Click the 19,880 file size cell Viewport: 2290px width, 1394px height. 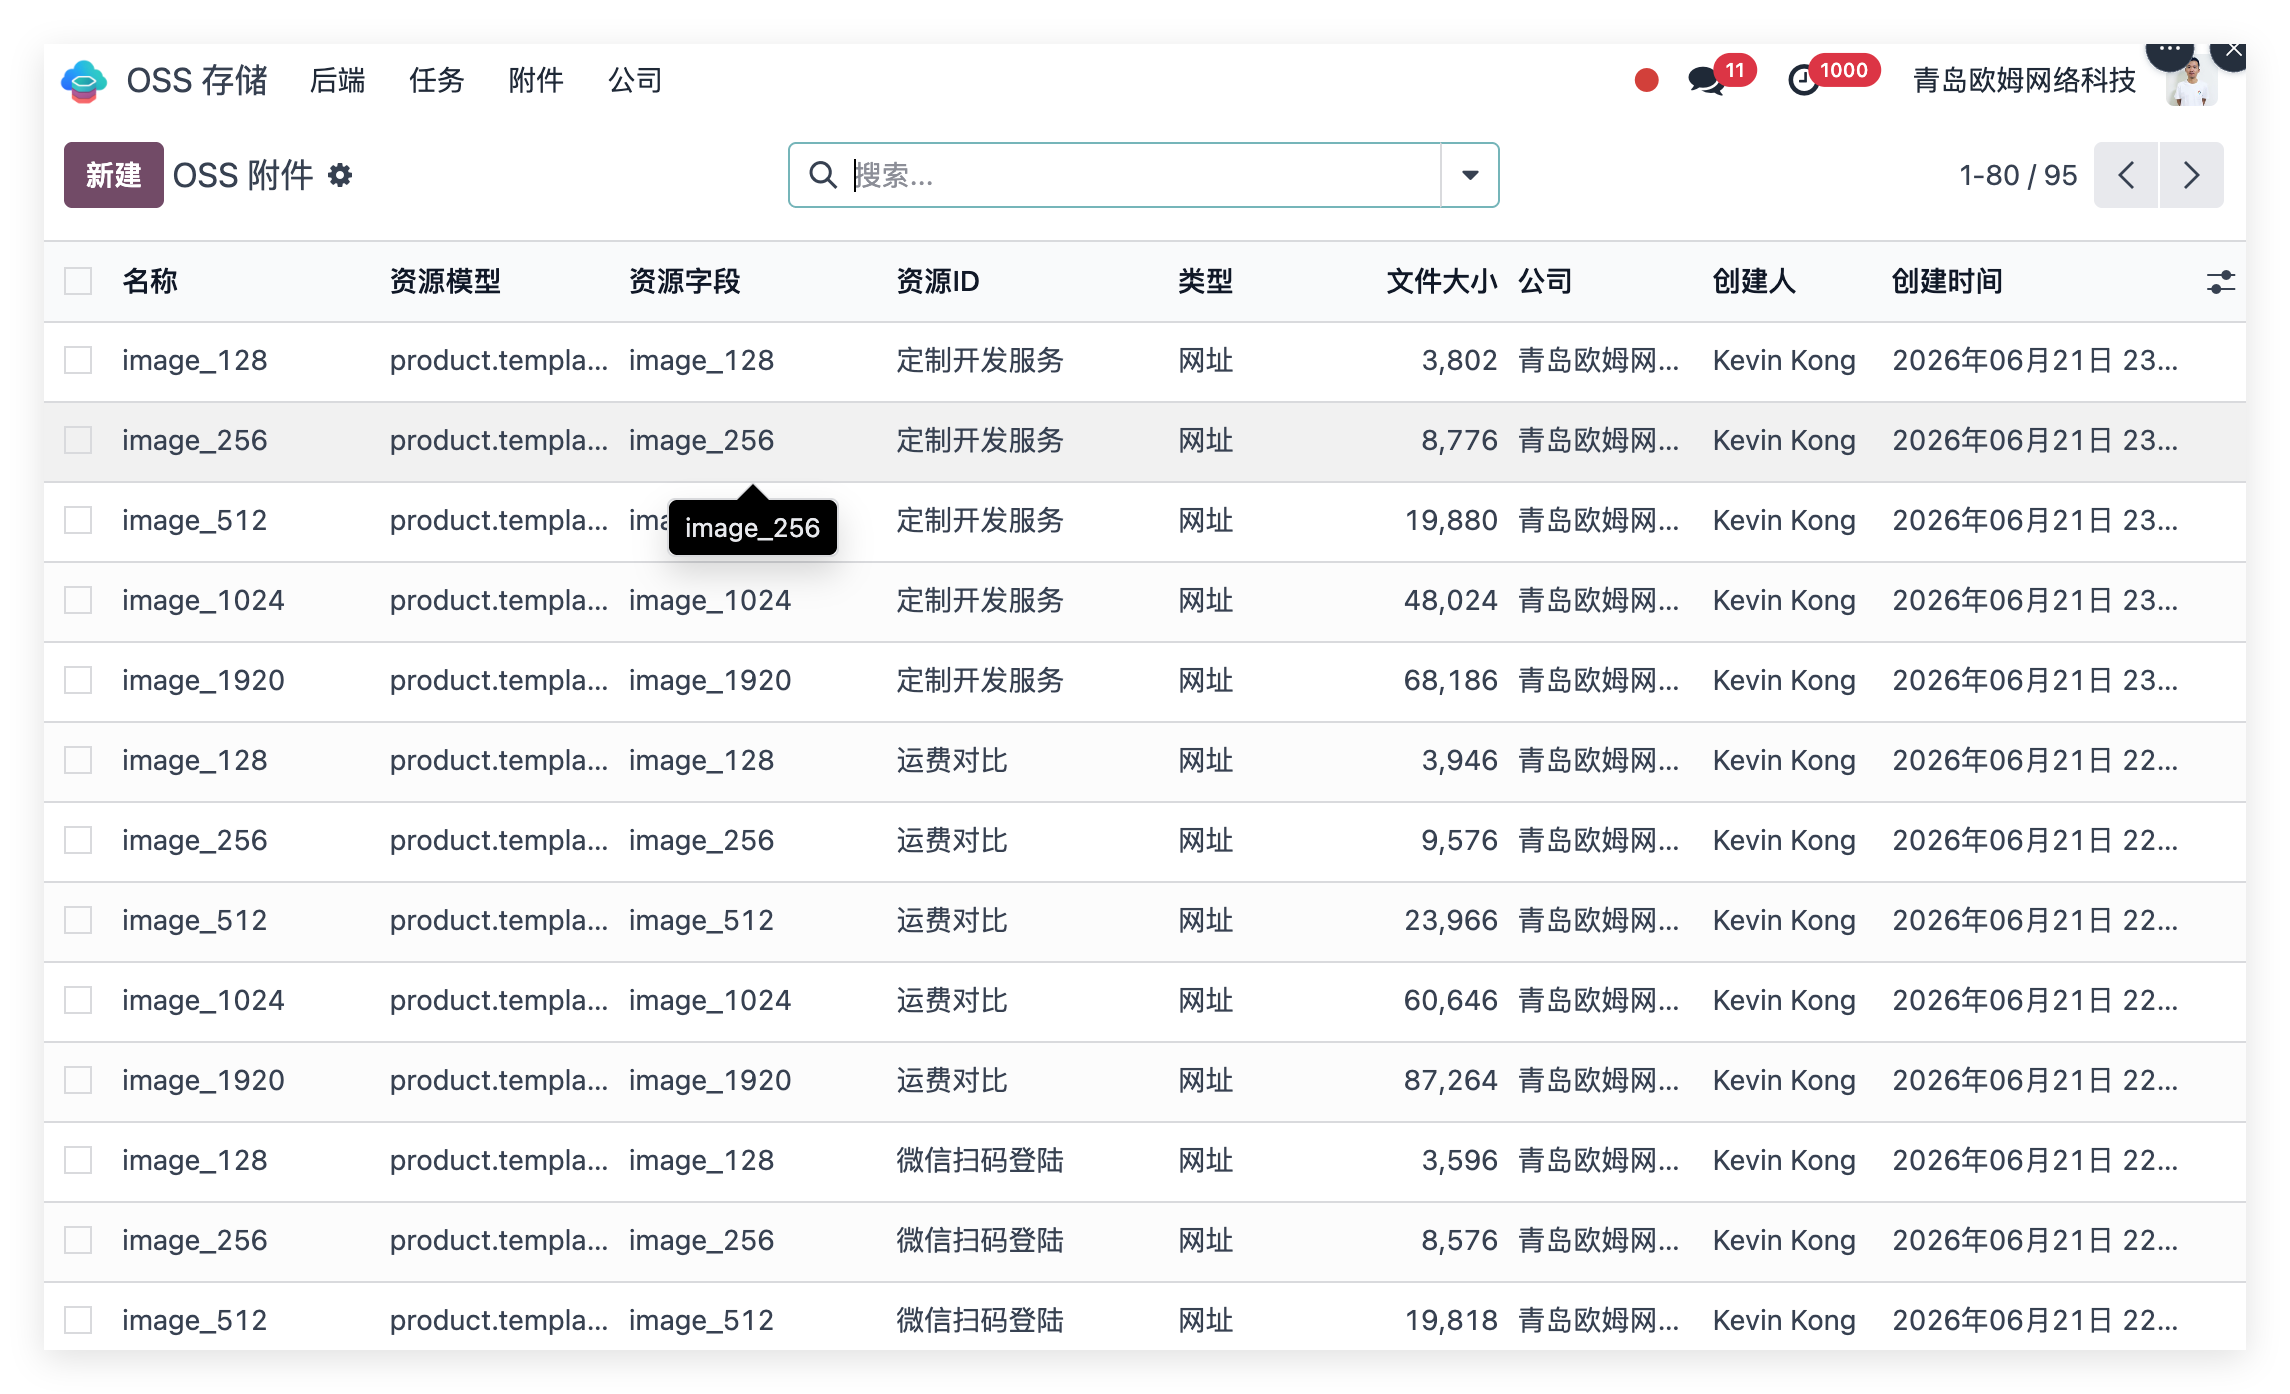[1451, 520]
